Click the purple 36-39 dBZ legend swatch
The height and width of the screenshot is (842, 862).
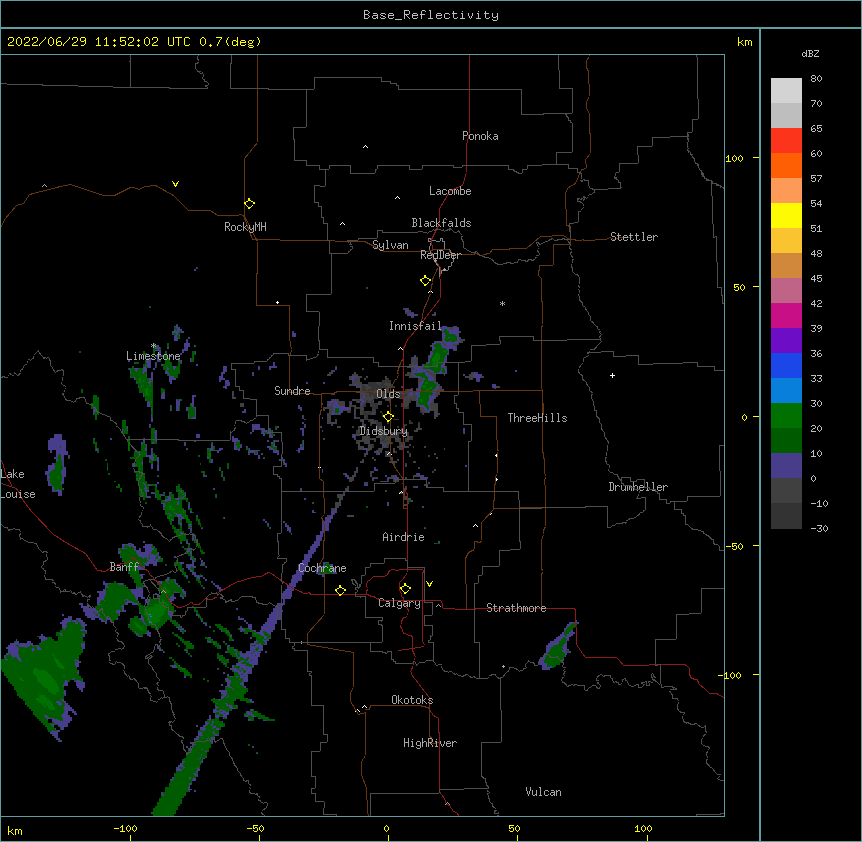(x=786, y=340)
